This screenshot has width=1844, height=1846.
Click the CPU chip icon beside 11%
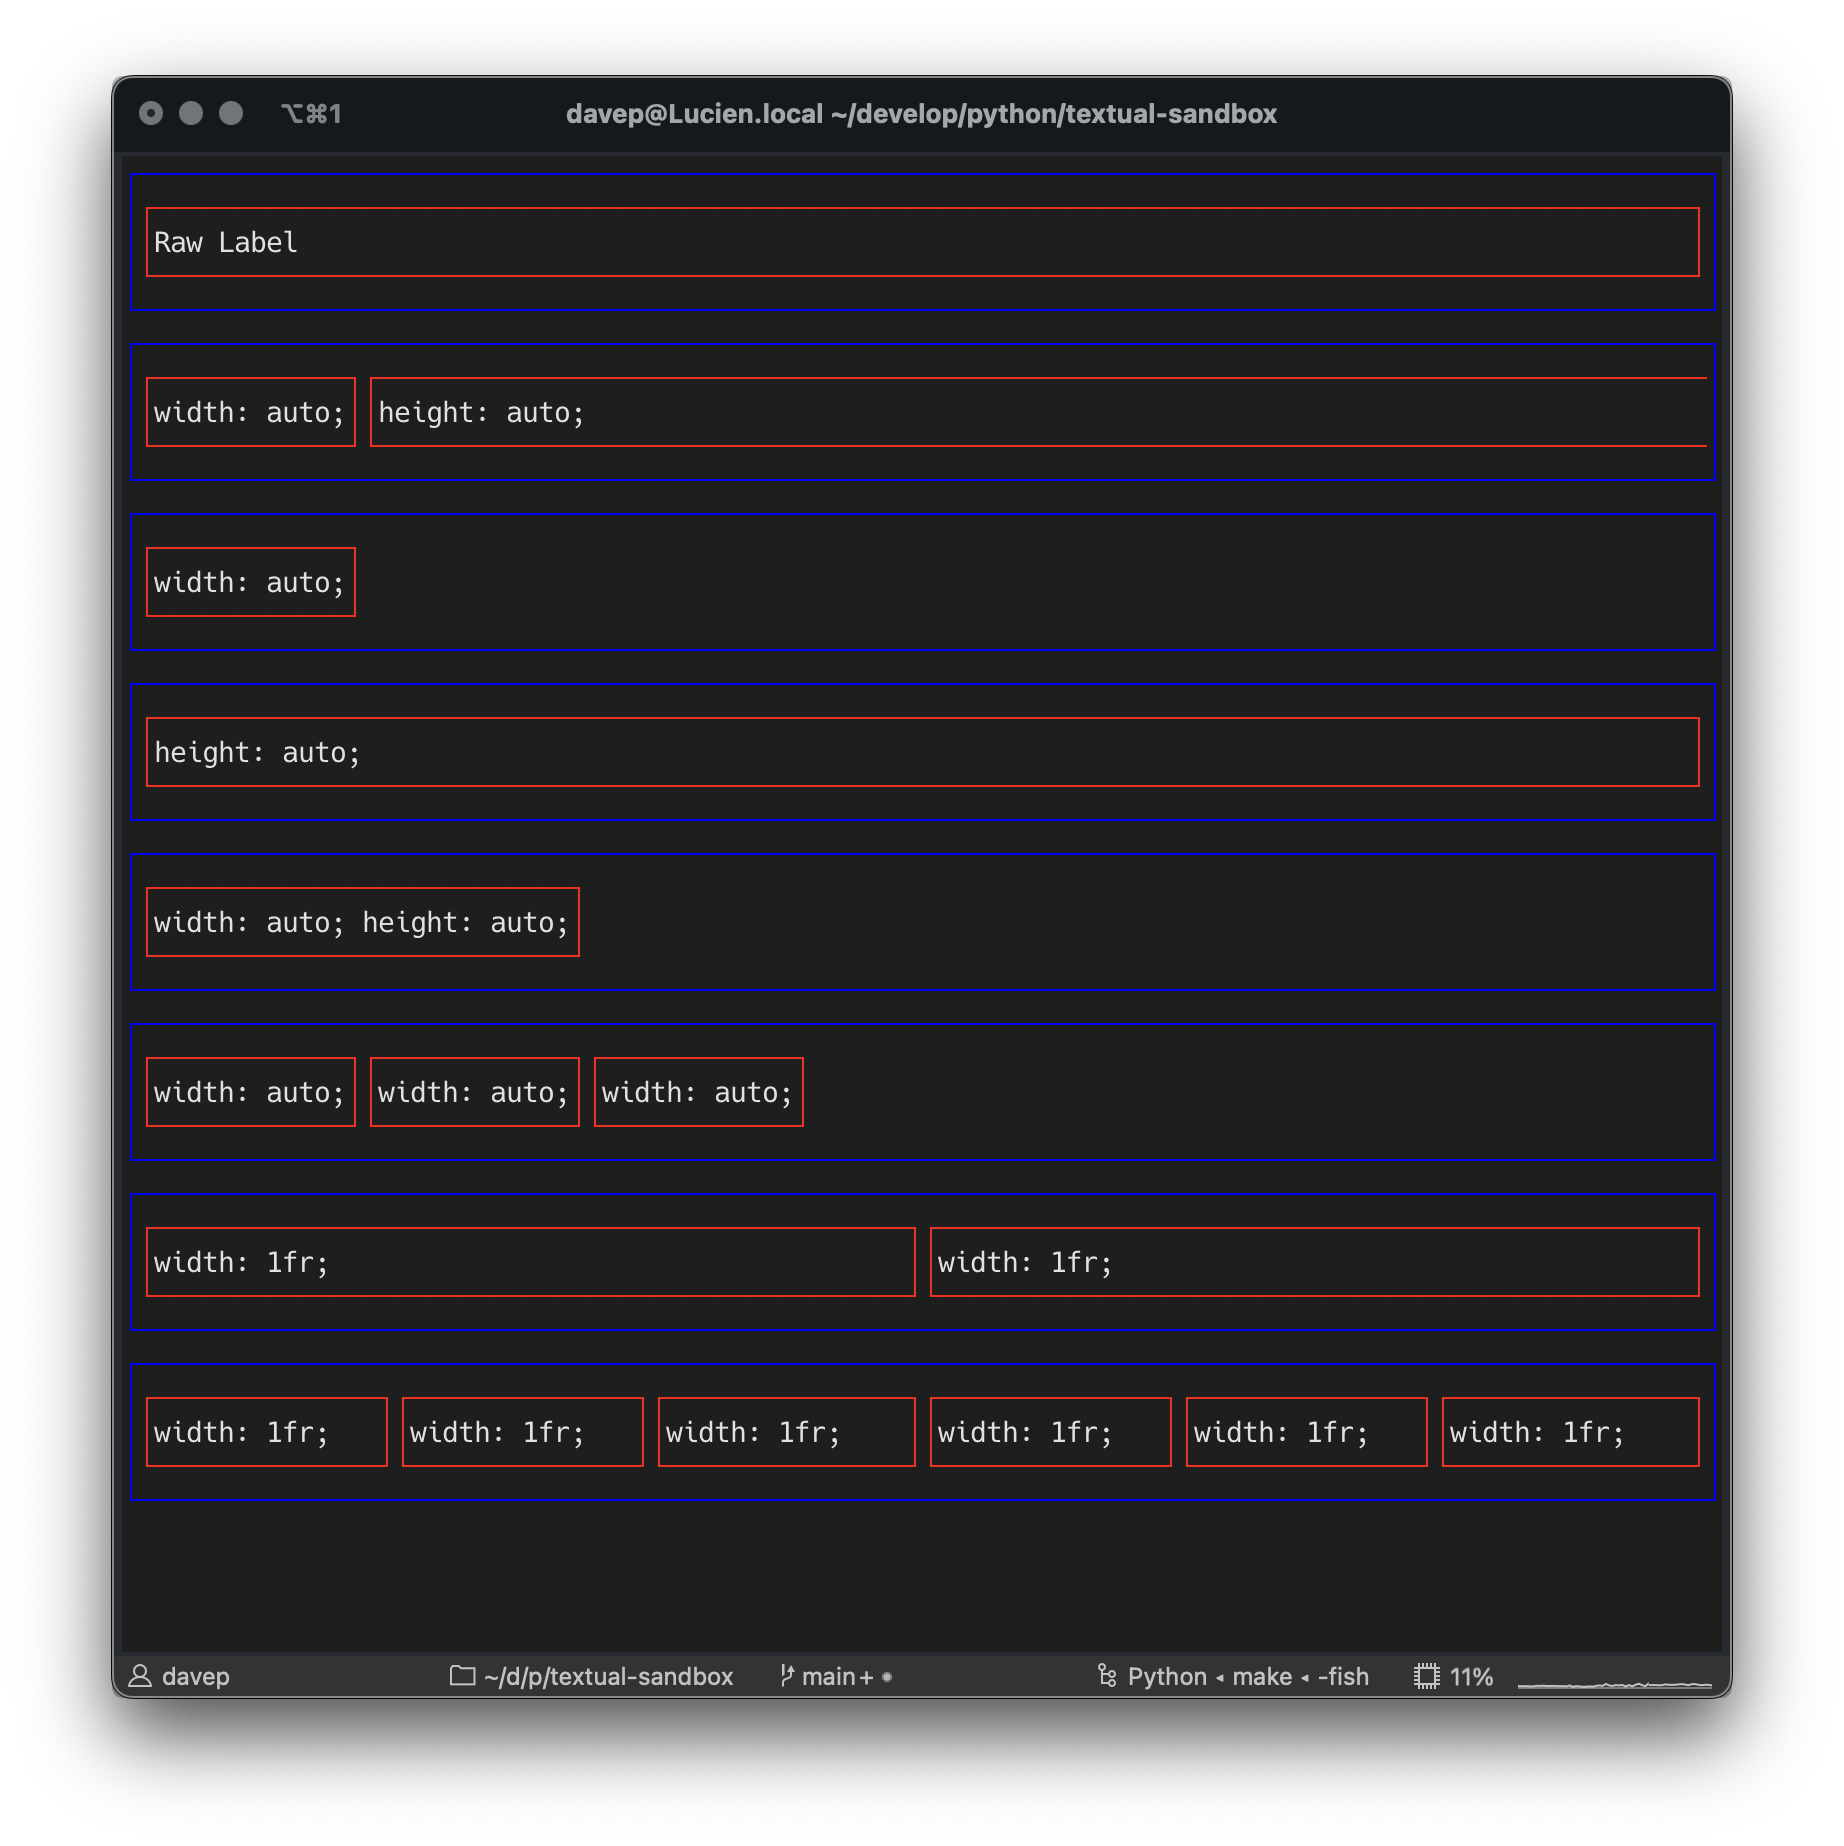[x=1427, y=1676]
